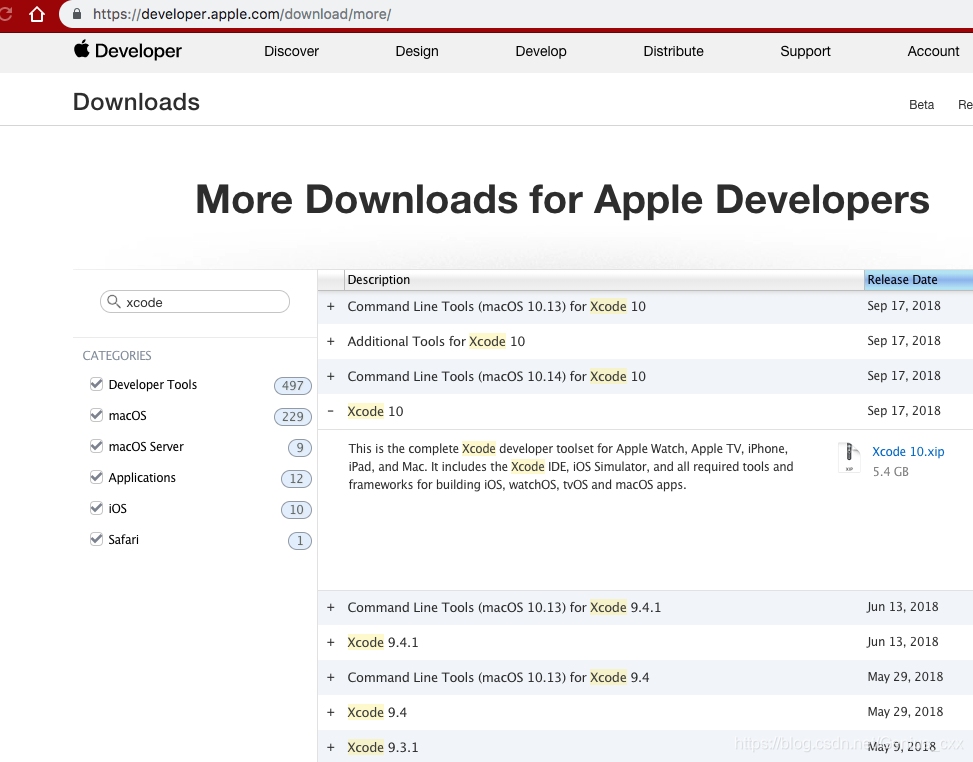Click the browser home icon
Viewport: 973px width, 762px height.
[x=37, y=14]
